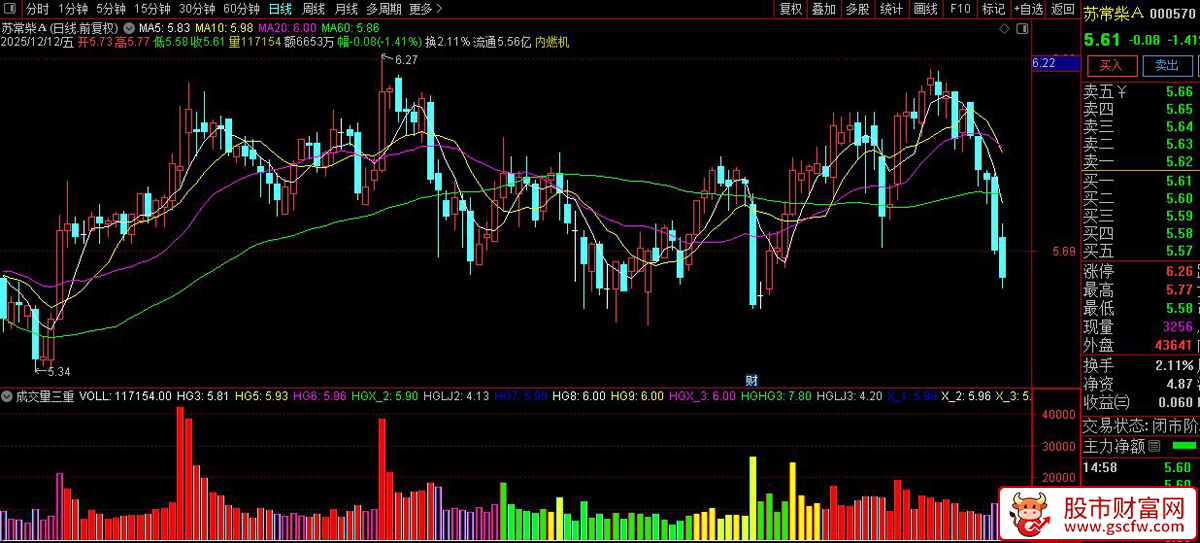
Task: Click the MA60: 5.86 indicator label
Action: [x=350, y=27]
